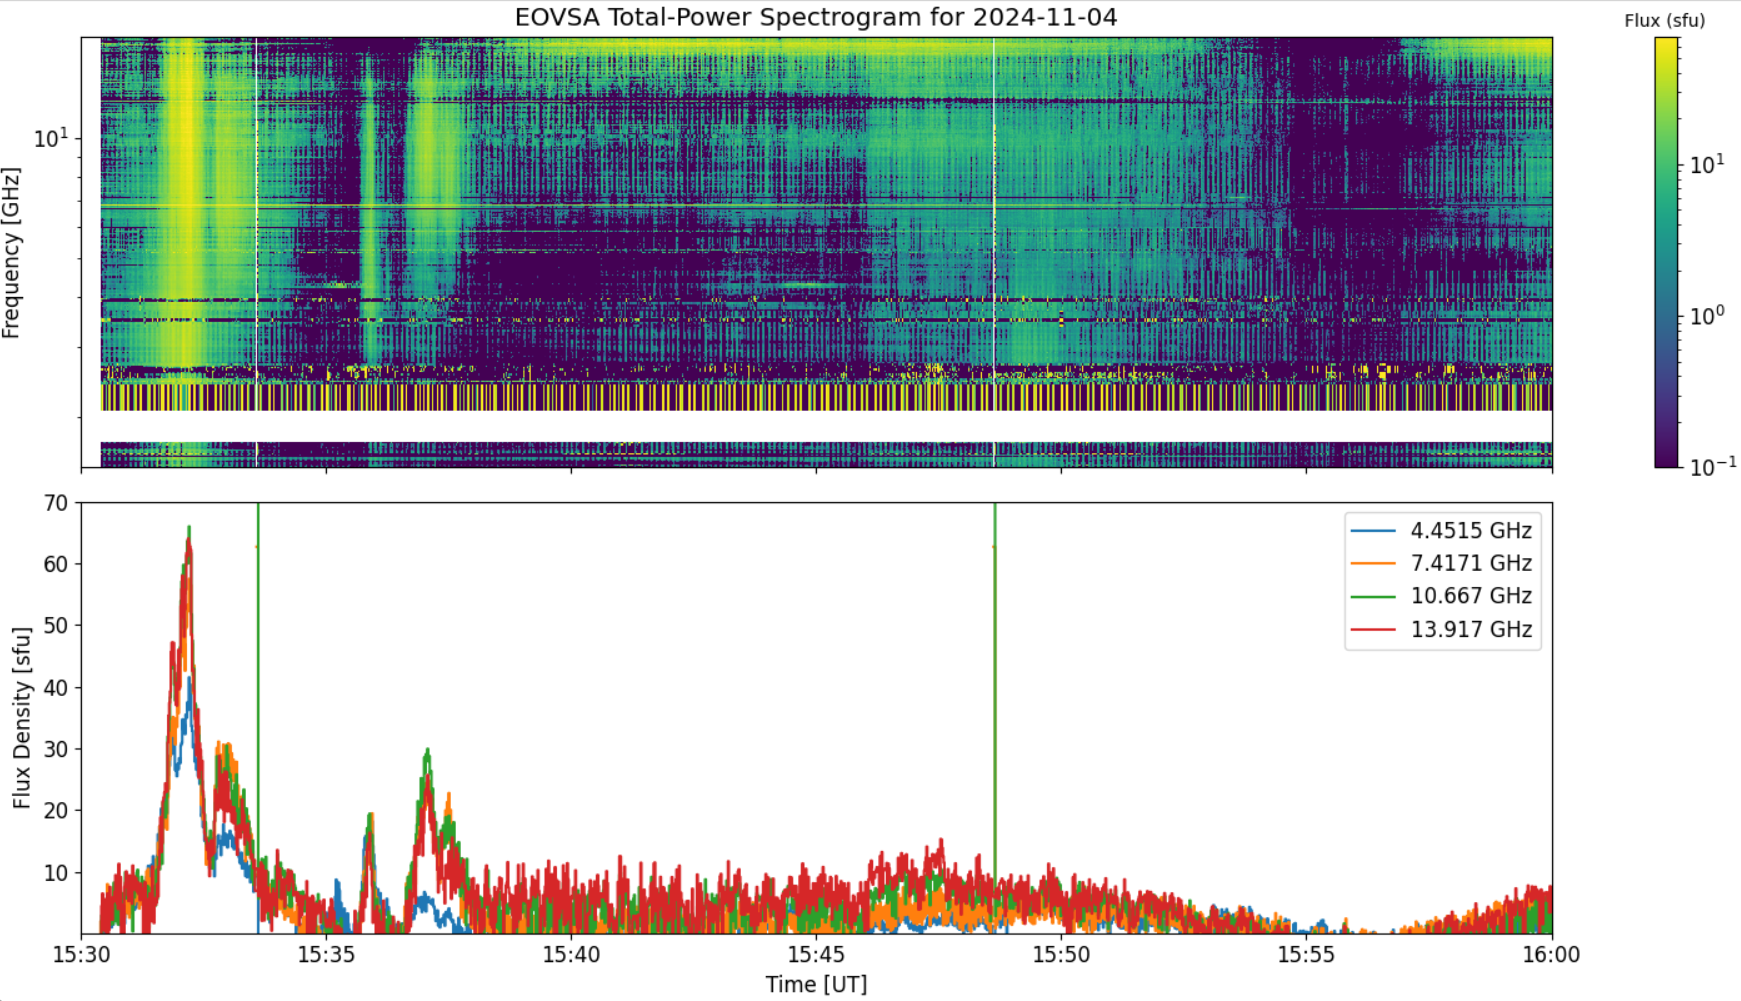Click the 'Time [UT]' axis label
The width and height of the screenshot is (1741, 1001).
[816, 984]
